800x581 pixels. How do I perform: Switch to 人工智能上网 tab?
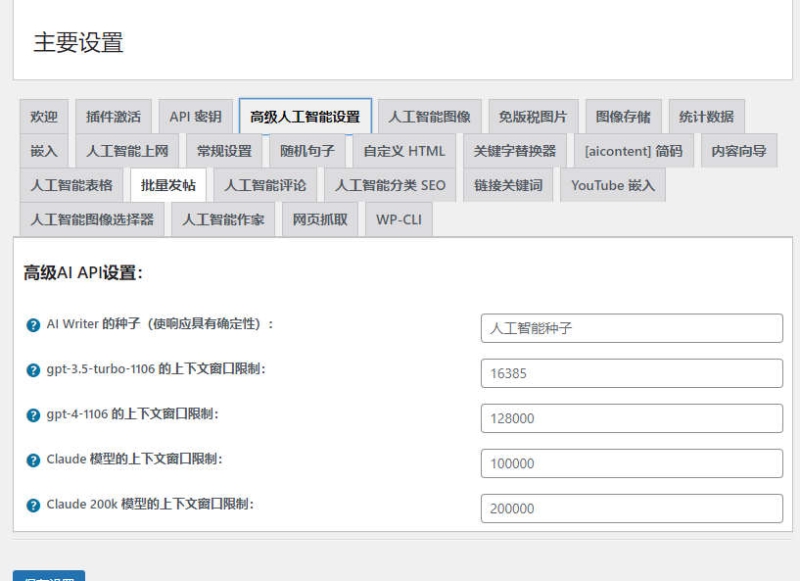click(x=127, y=150)
